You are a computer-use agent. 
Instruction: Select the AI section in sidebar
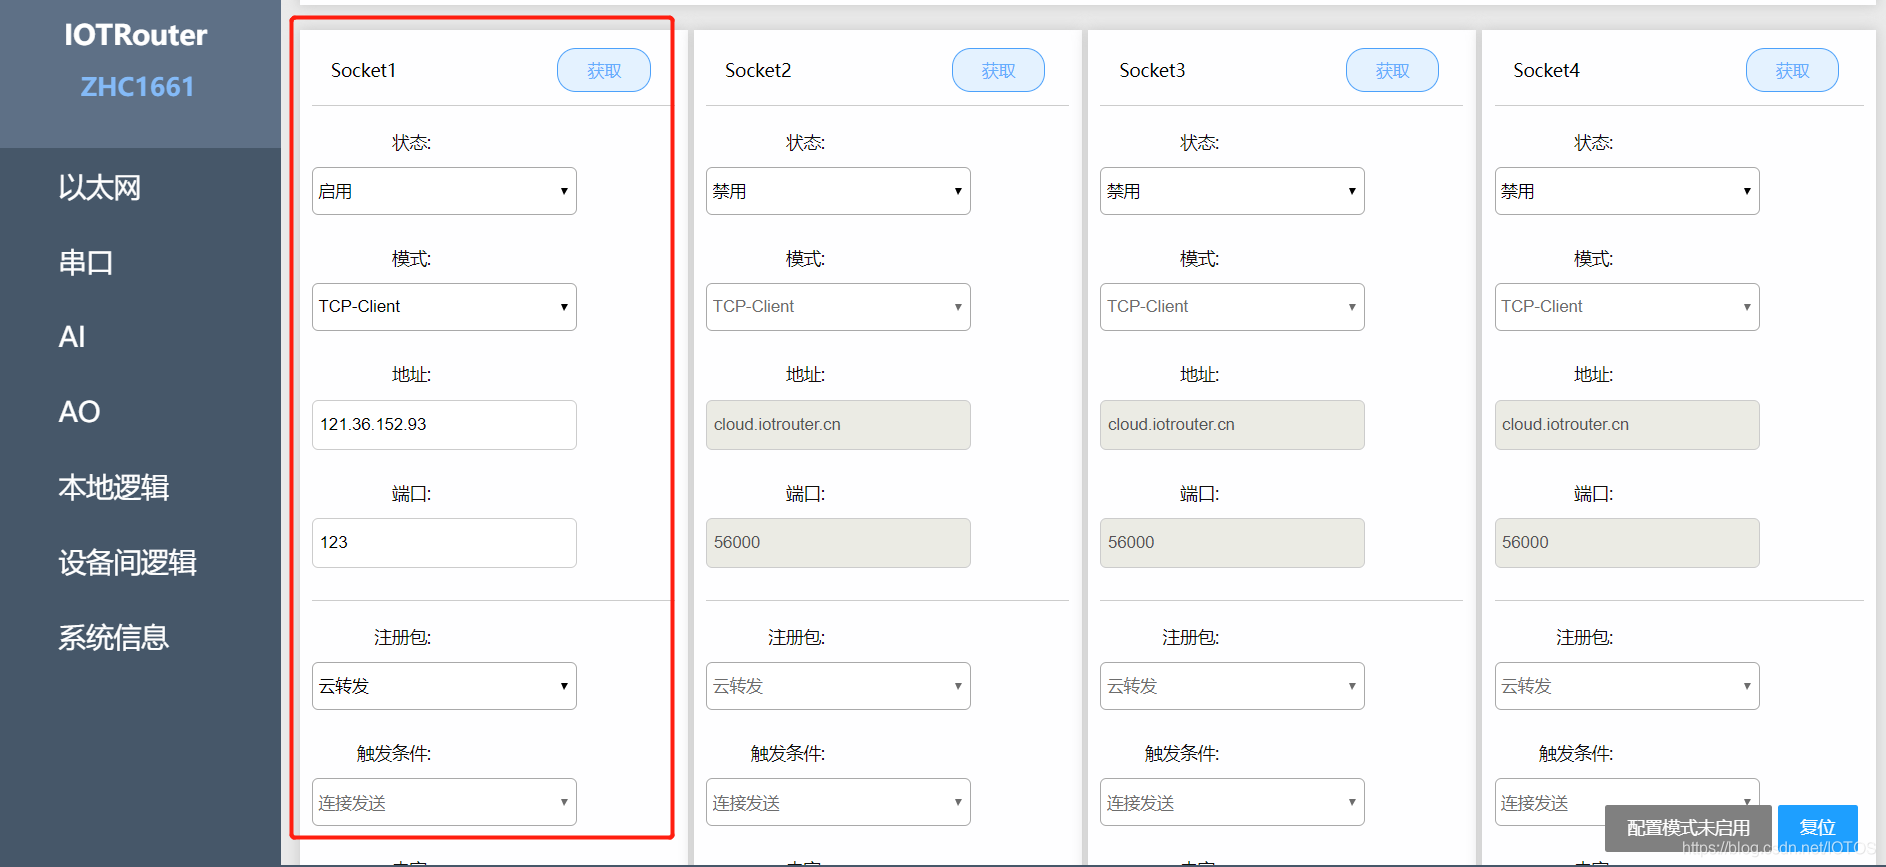71,337
